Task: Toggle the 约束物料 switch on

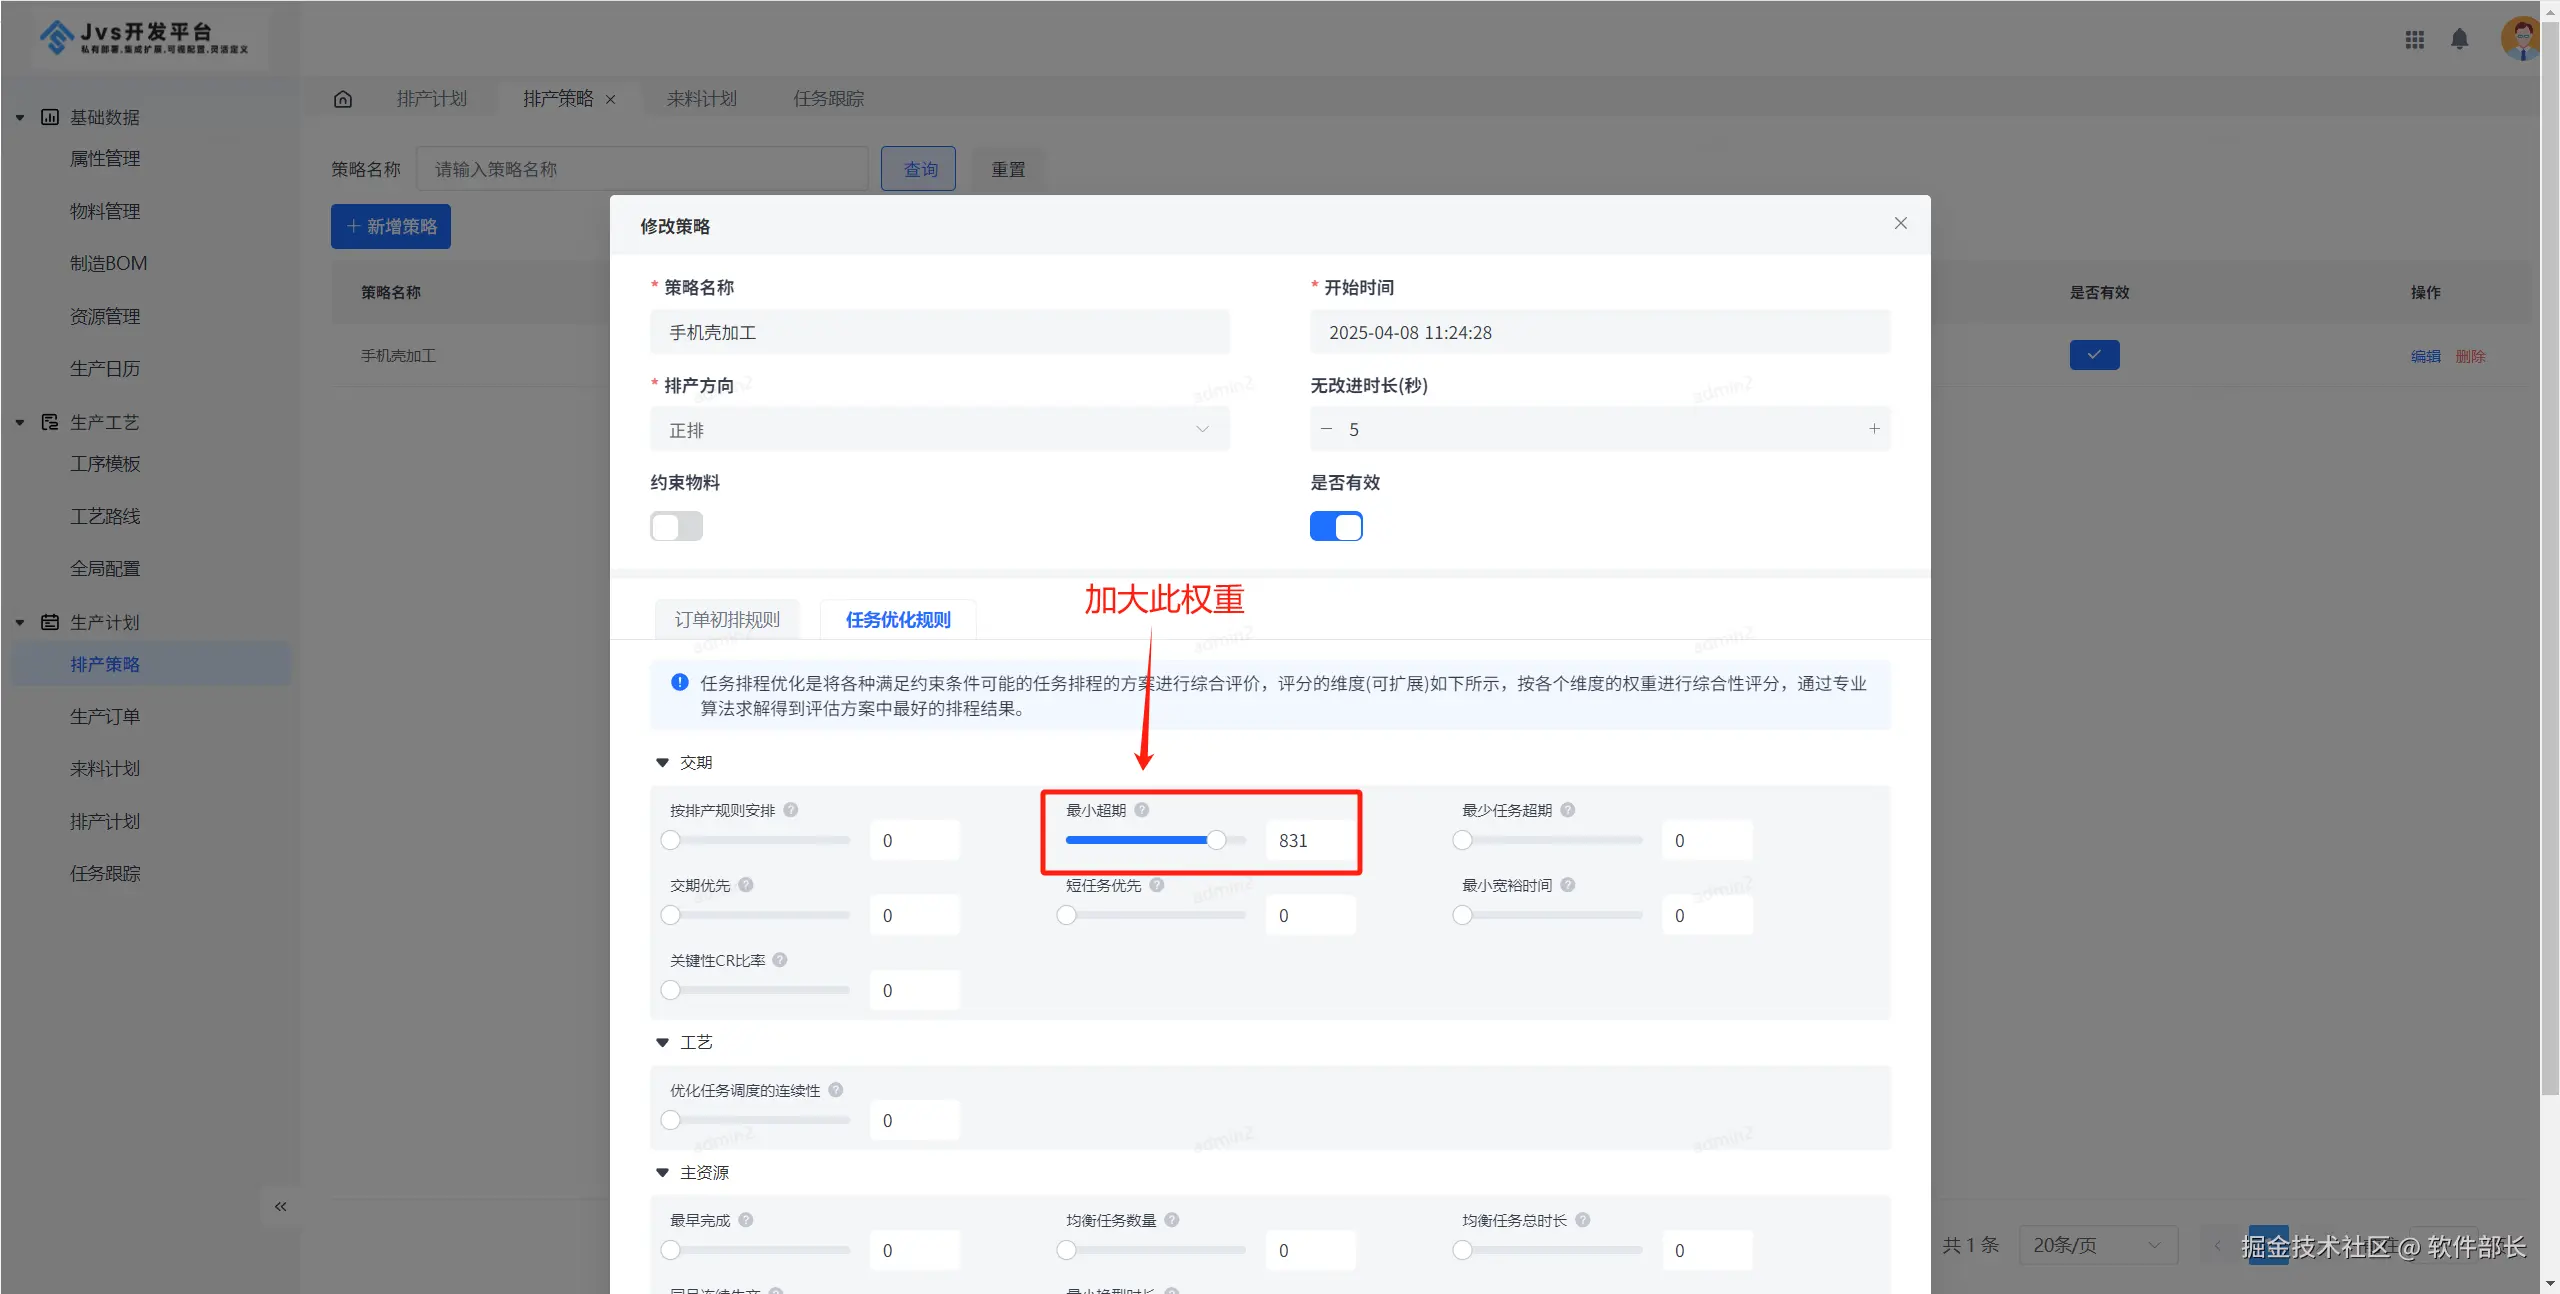Action: click(677, 526)
